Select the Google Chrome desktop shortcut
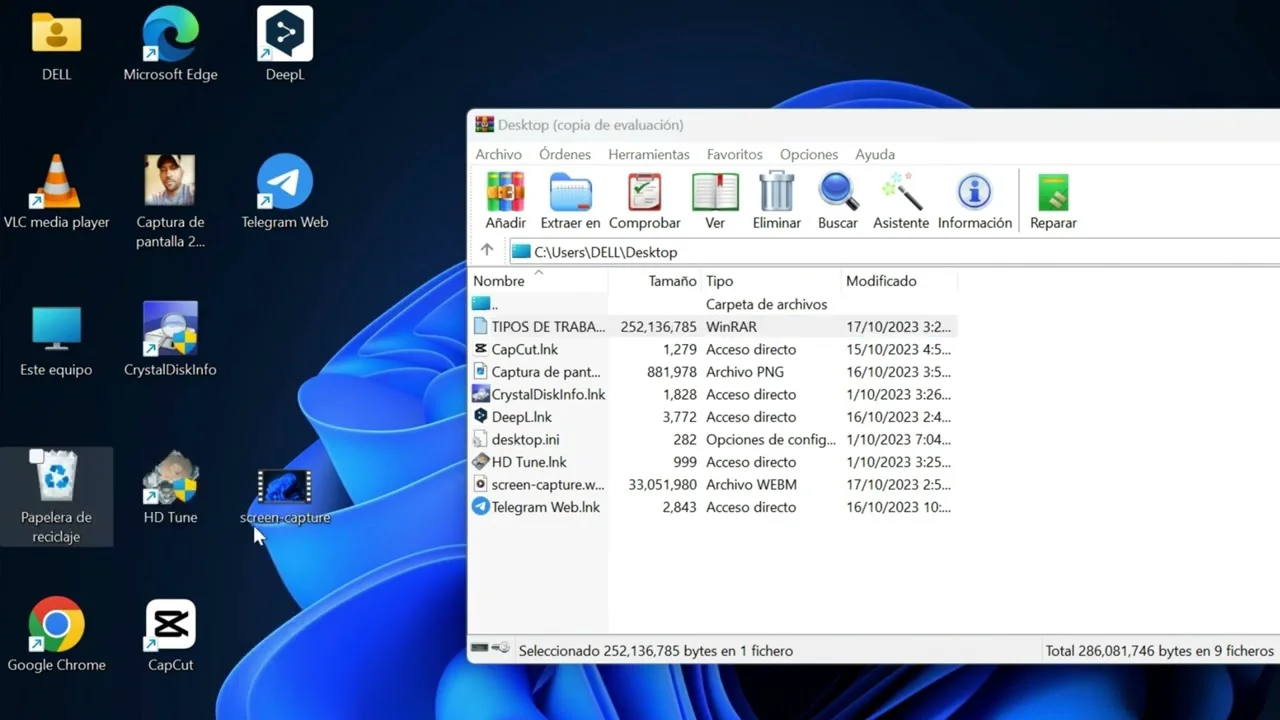This screenshot has width=1280, height=720. coord(56,634)
